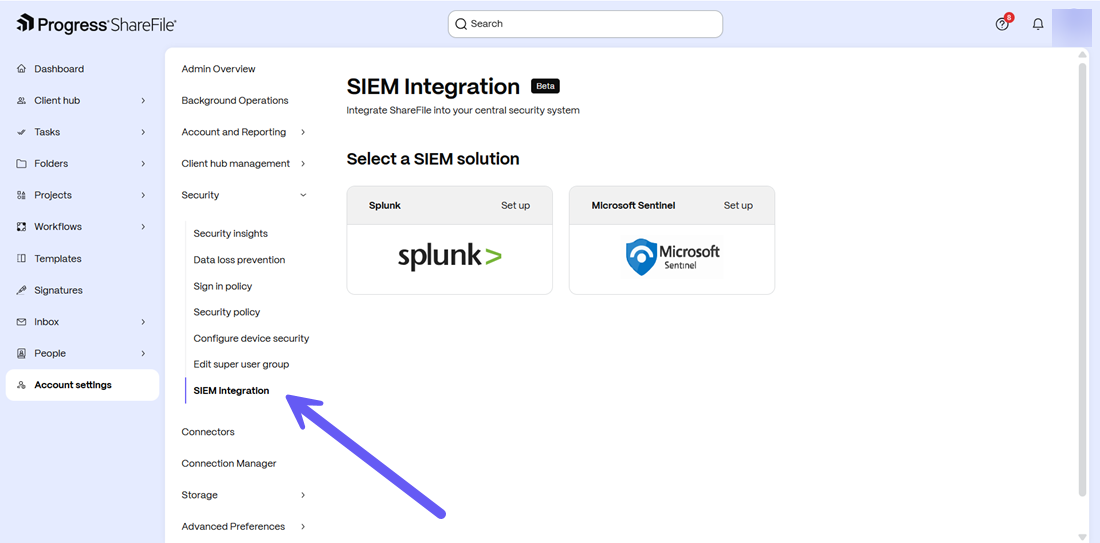Click the Splunk card title
Image resolution: width=1100 pixels, height=543 pixels.
(384, 206)
